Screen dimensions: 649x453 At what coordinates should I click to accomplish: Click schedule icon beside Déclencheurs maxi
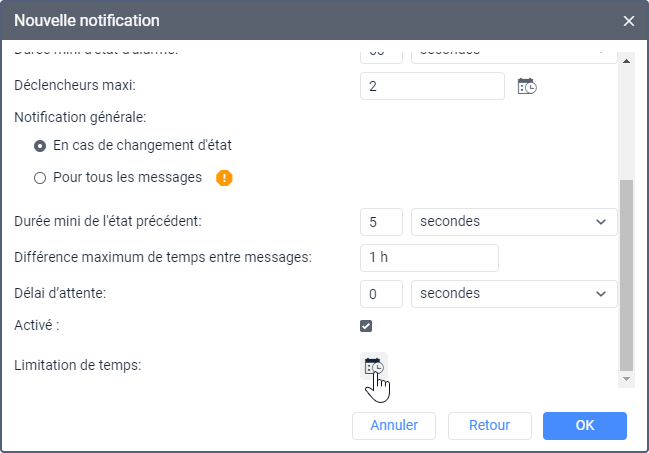coord(526,87)
